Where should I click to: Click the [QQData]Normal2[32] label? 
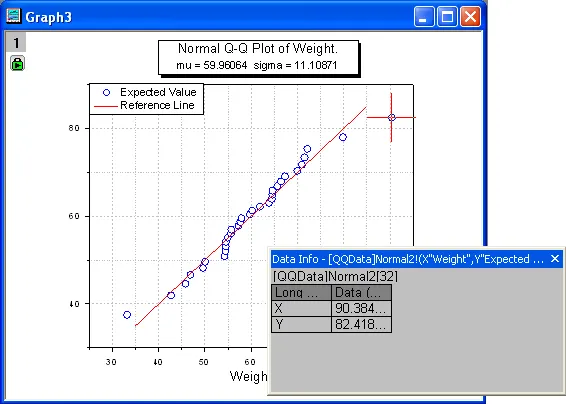(335, 277)
